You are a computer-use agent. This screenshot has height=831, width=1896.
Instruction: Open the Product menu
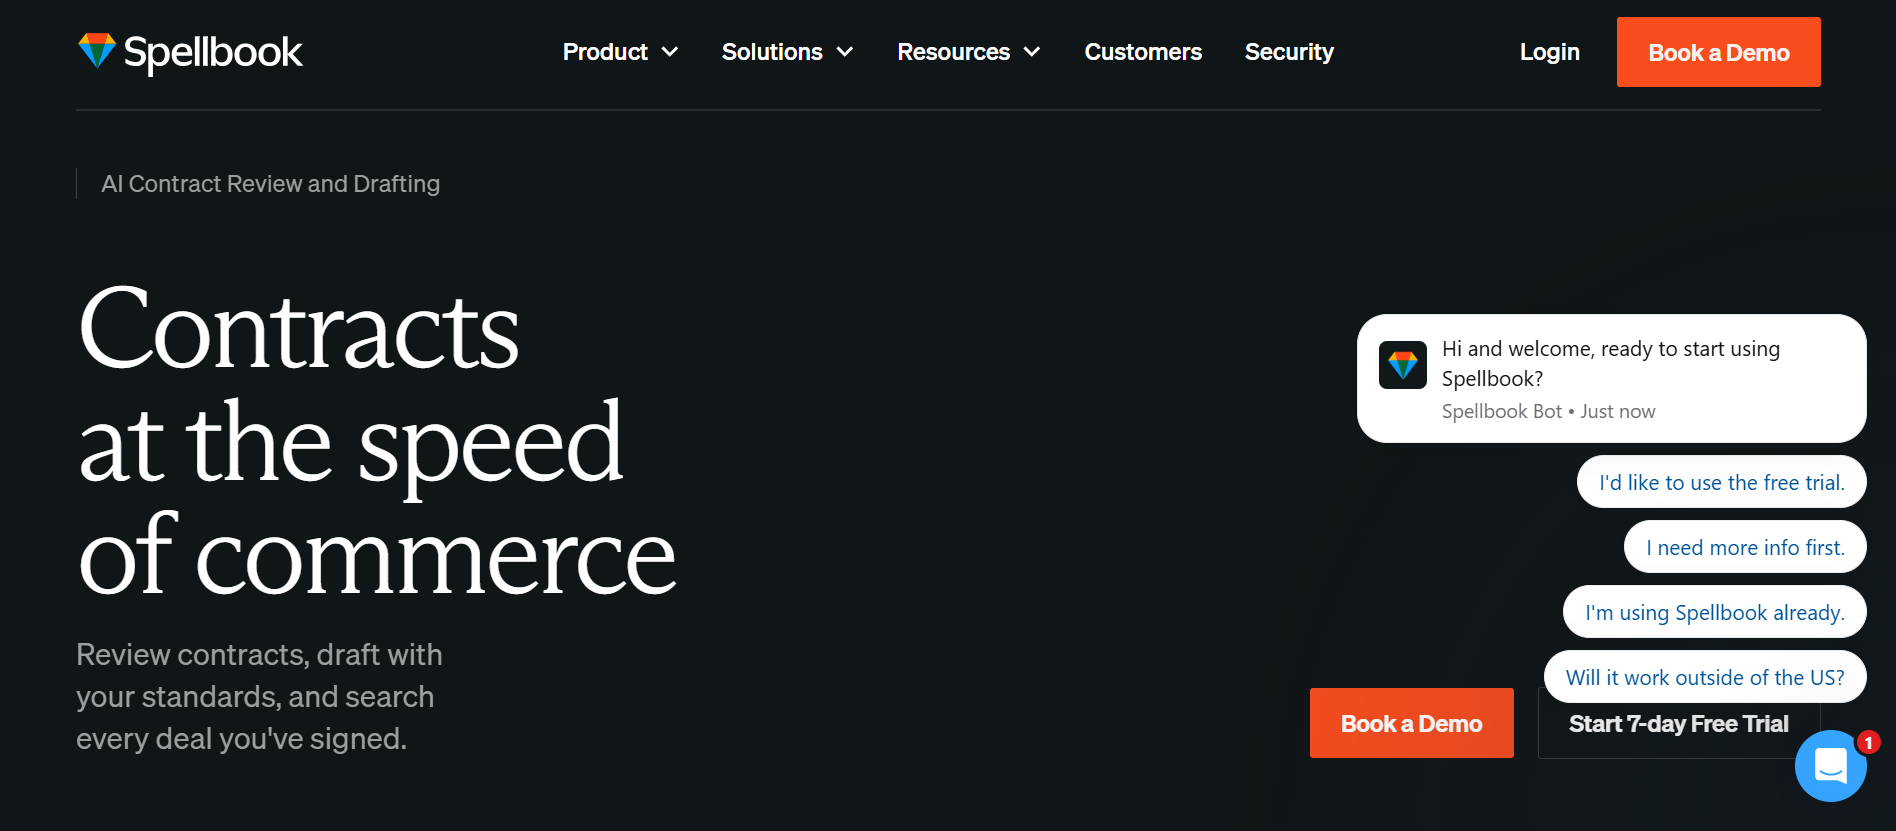click(620, 52)
